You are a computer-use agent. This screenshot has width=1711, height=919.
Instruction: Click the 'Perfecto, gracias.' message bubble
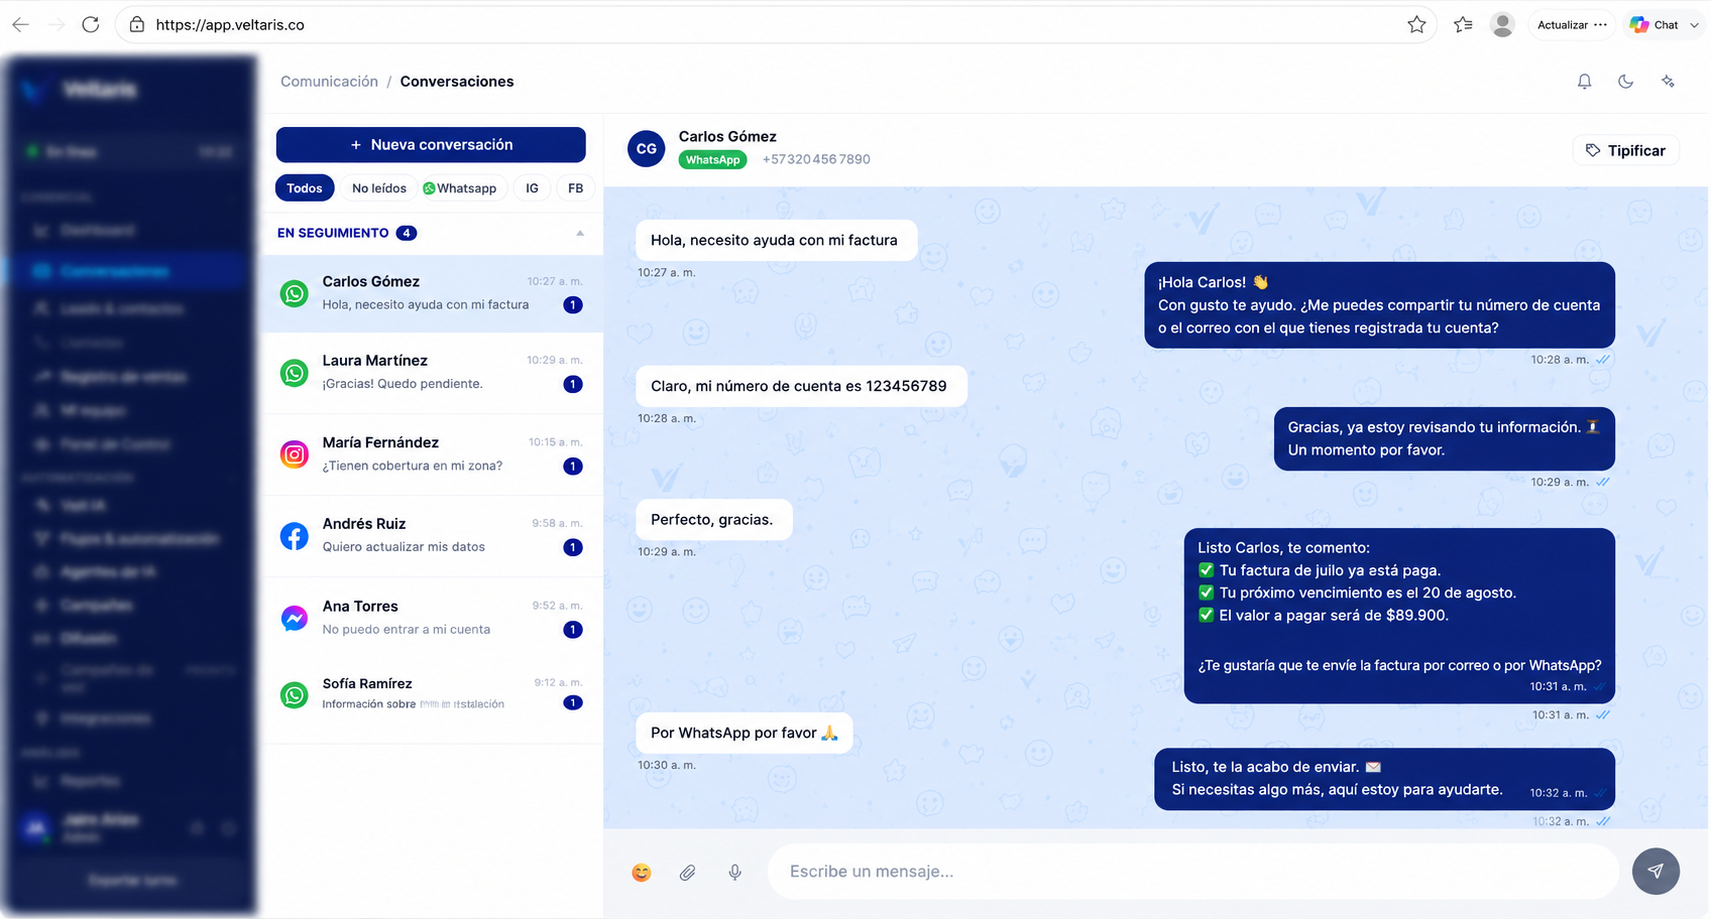pyautogui.click(x=714, y=520)
